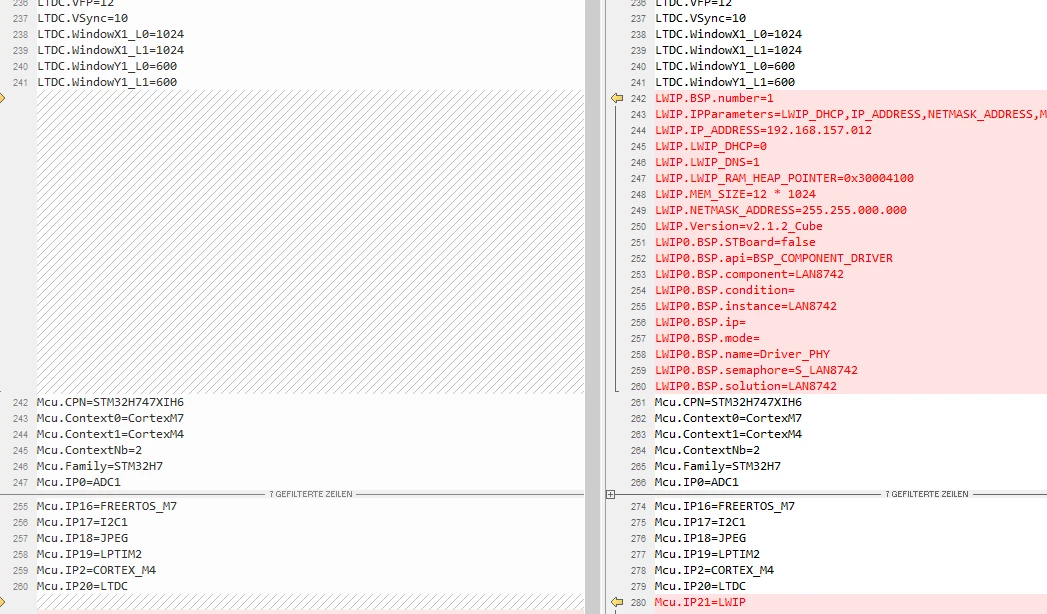Click right pane line 278 Mcu.IP2=CORTEX_M4

click(x=714, y=571)
